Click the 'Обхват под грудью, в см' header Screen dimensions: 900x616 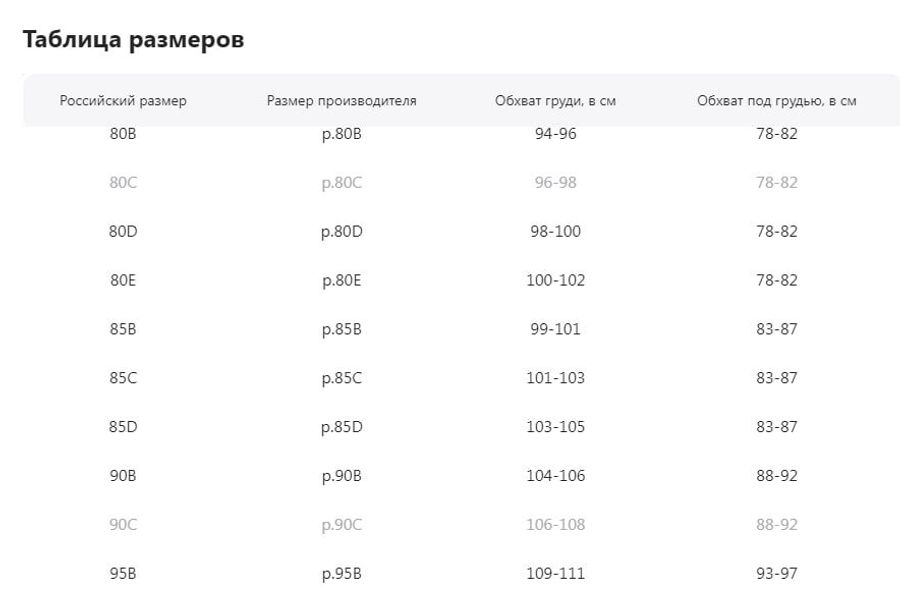click(x=776, y=101)
